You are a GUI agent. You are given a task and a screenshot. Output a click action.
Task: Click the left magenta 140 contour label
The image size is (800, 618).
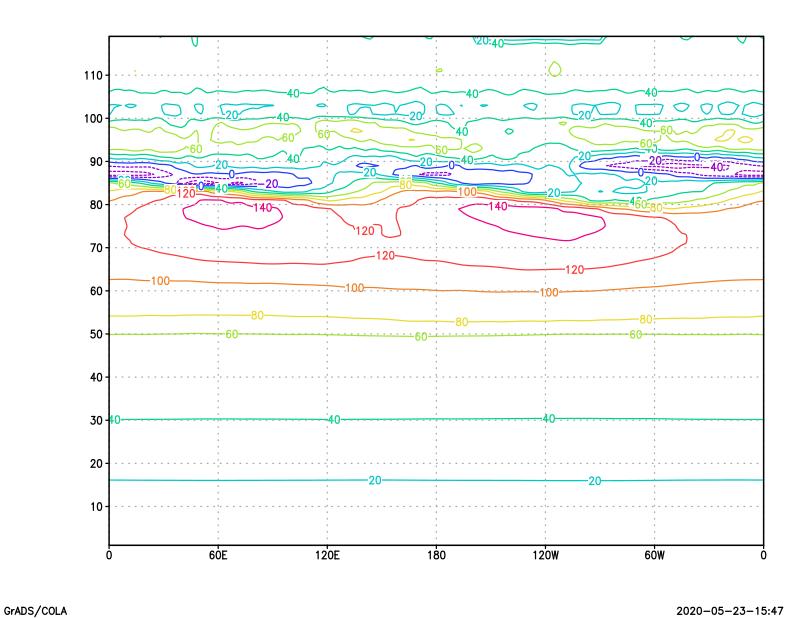pyautogui.click(x=262, y=208)
